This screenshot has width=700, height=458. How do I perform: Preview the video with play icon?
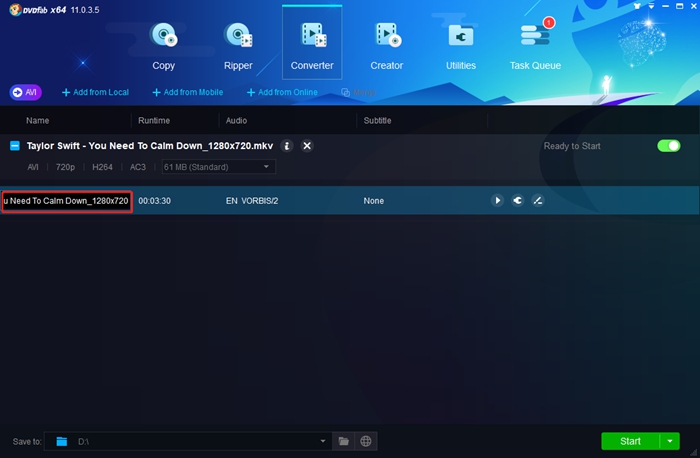497,200
